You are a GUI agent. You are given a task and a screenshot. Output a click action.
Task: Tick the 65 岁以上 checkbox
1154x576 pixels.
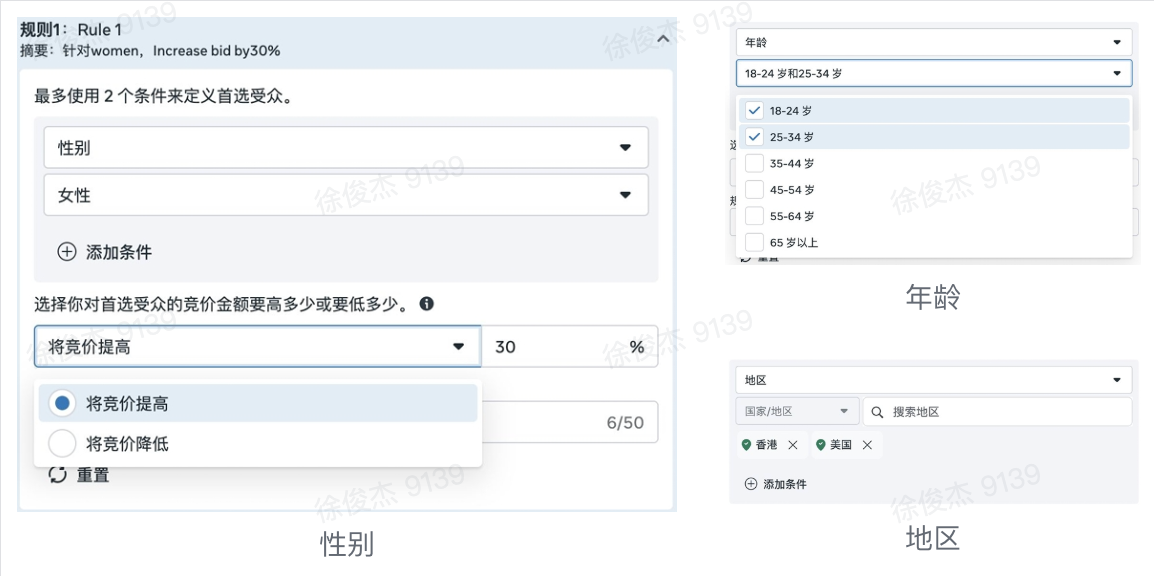pos(755,242)
